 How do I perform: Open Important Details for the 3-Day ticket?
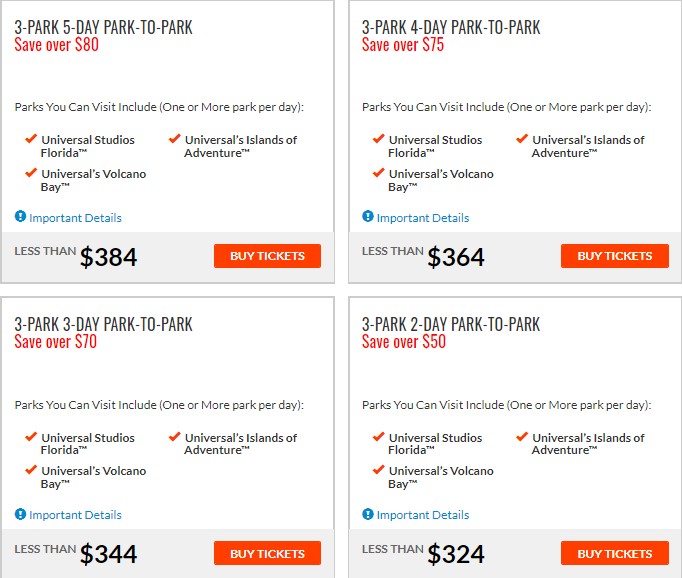tap(75, 515)
